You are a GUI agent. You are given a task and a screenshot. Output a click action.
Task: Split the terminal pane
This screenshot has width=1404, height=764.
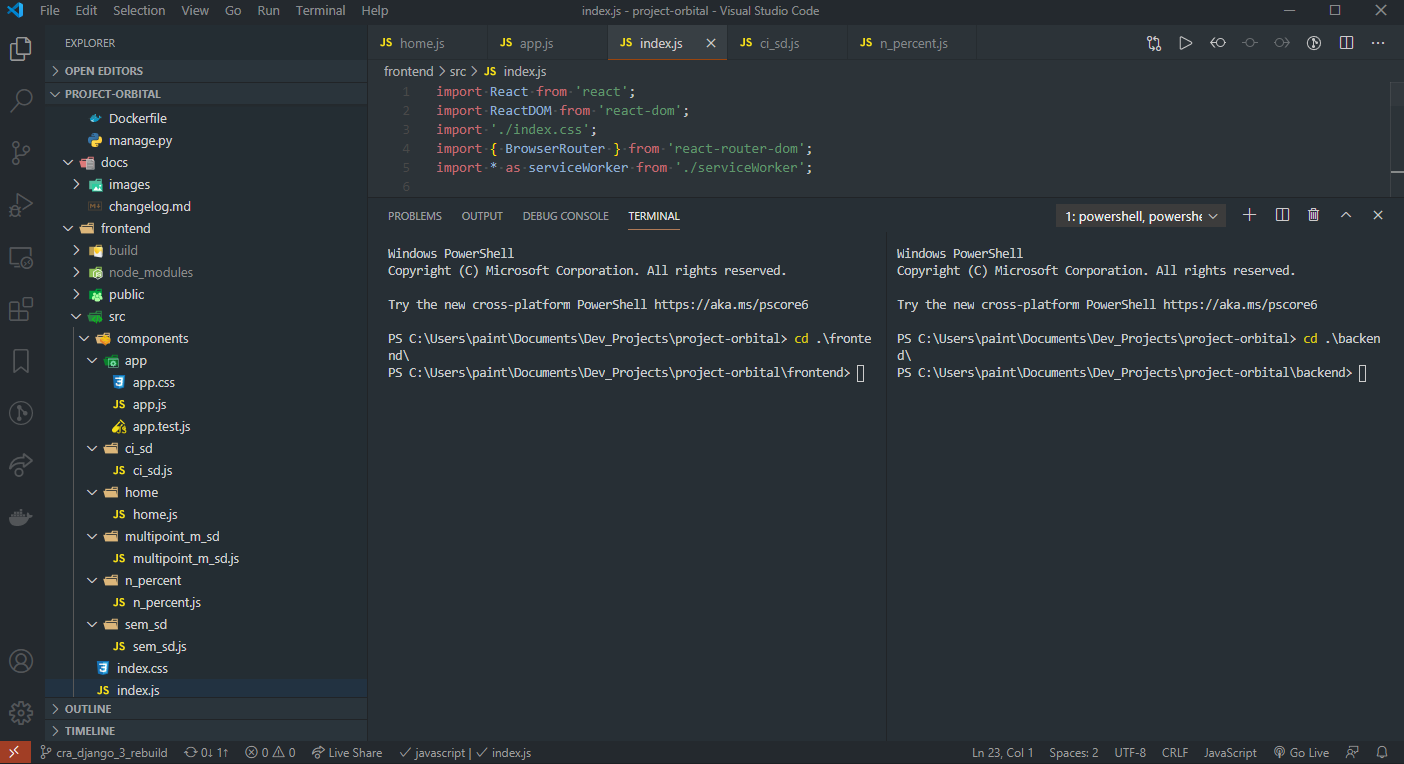pyautogui.click(x=1282, y=215)
